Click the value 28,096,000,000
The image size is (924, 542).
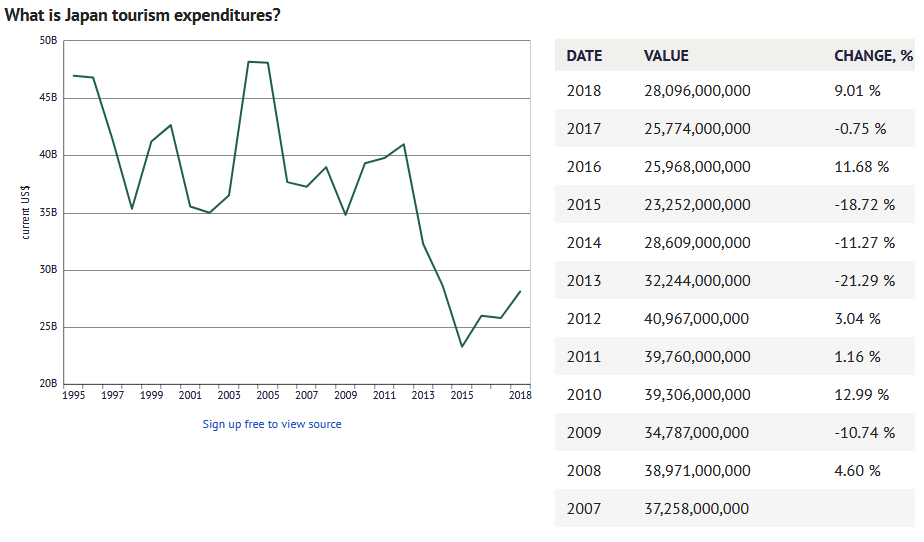pyautogui.click(x=697, y=91)
